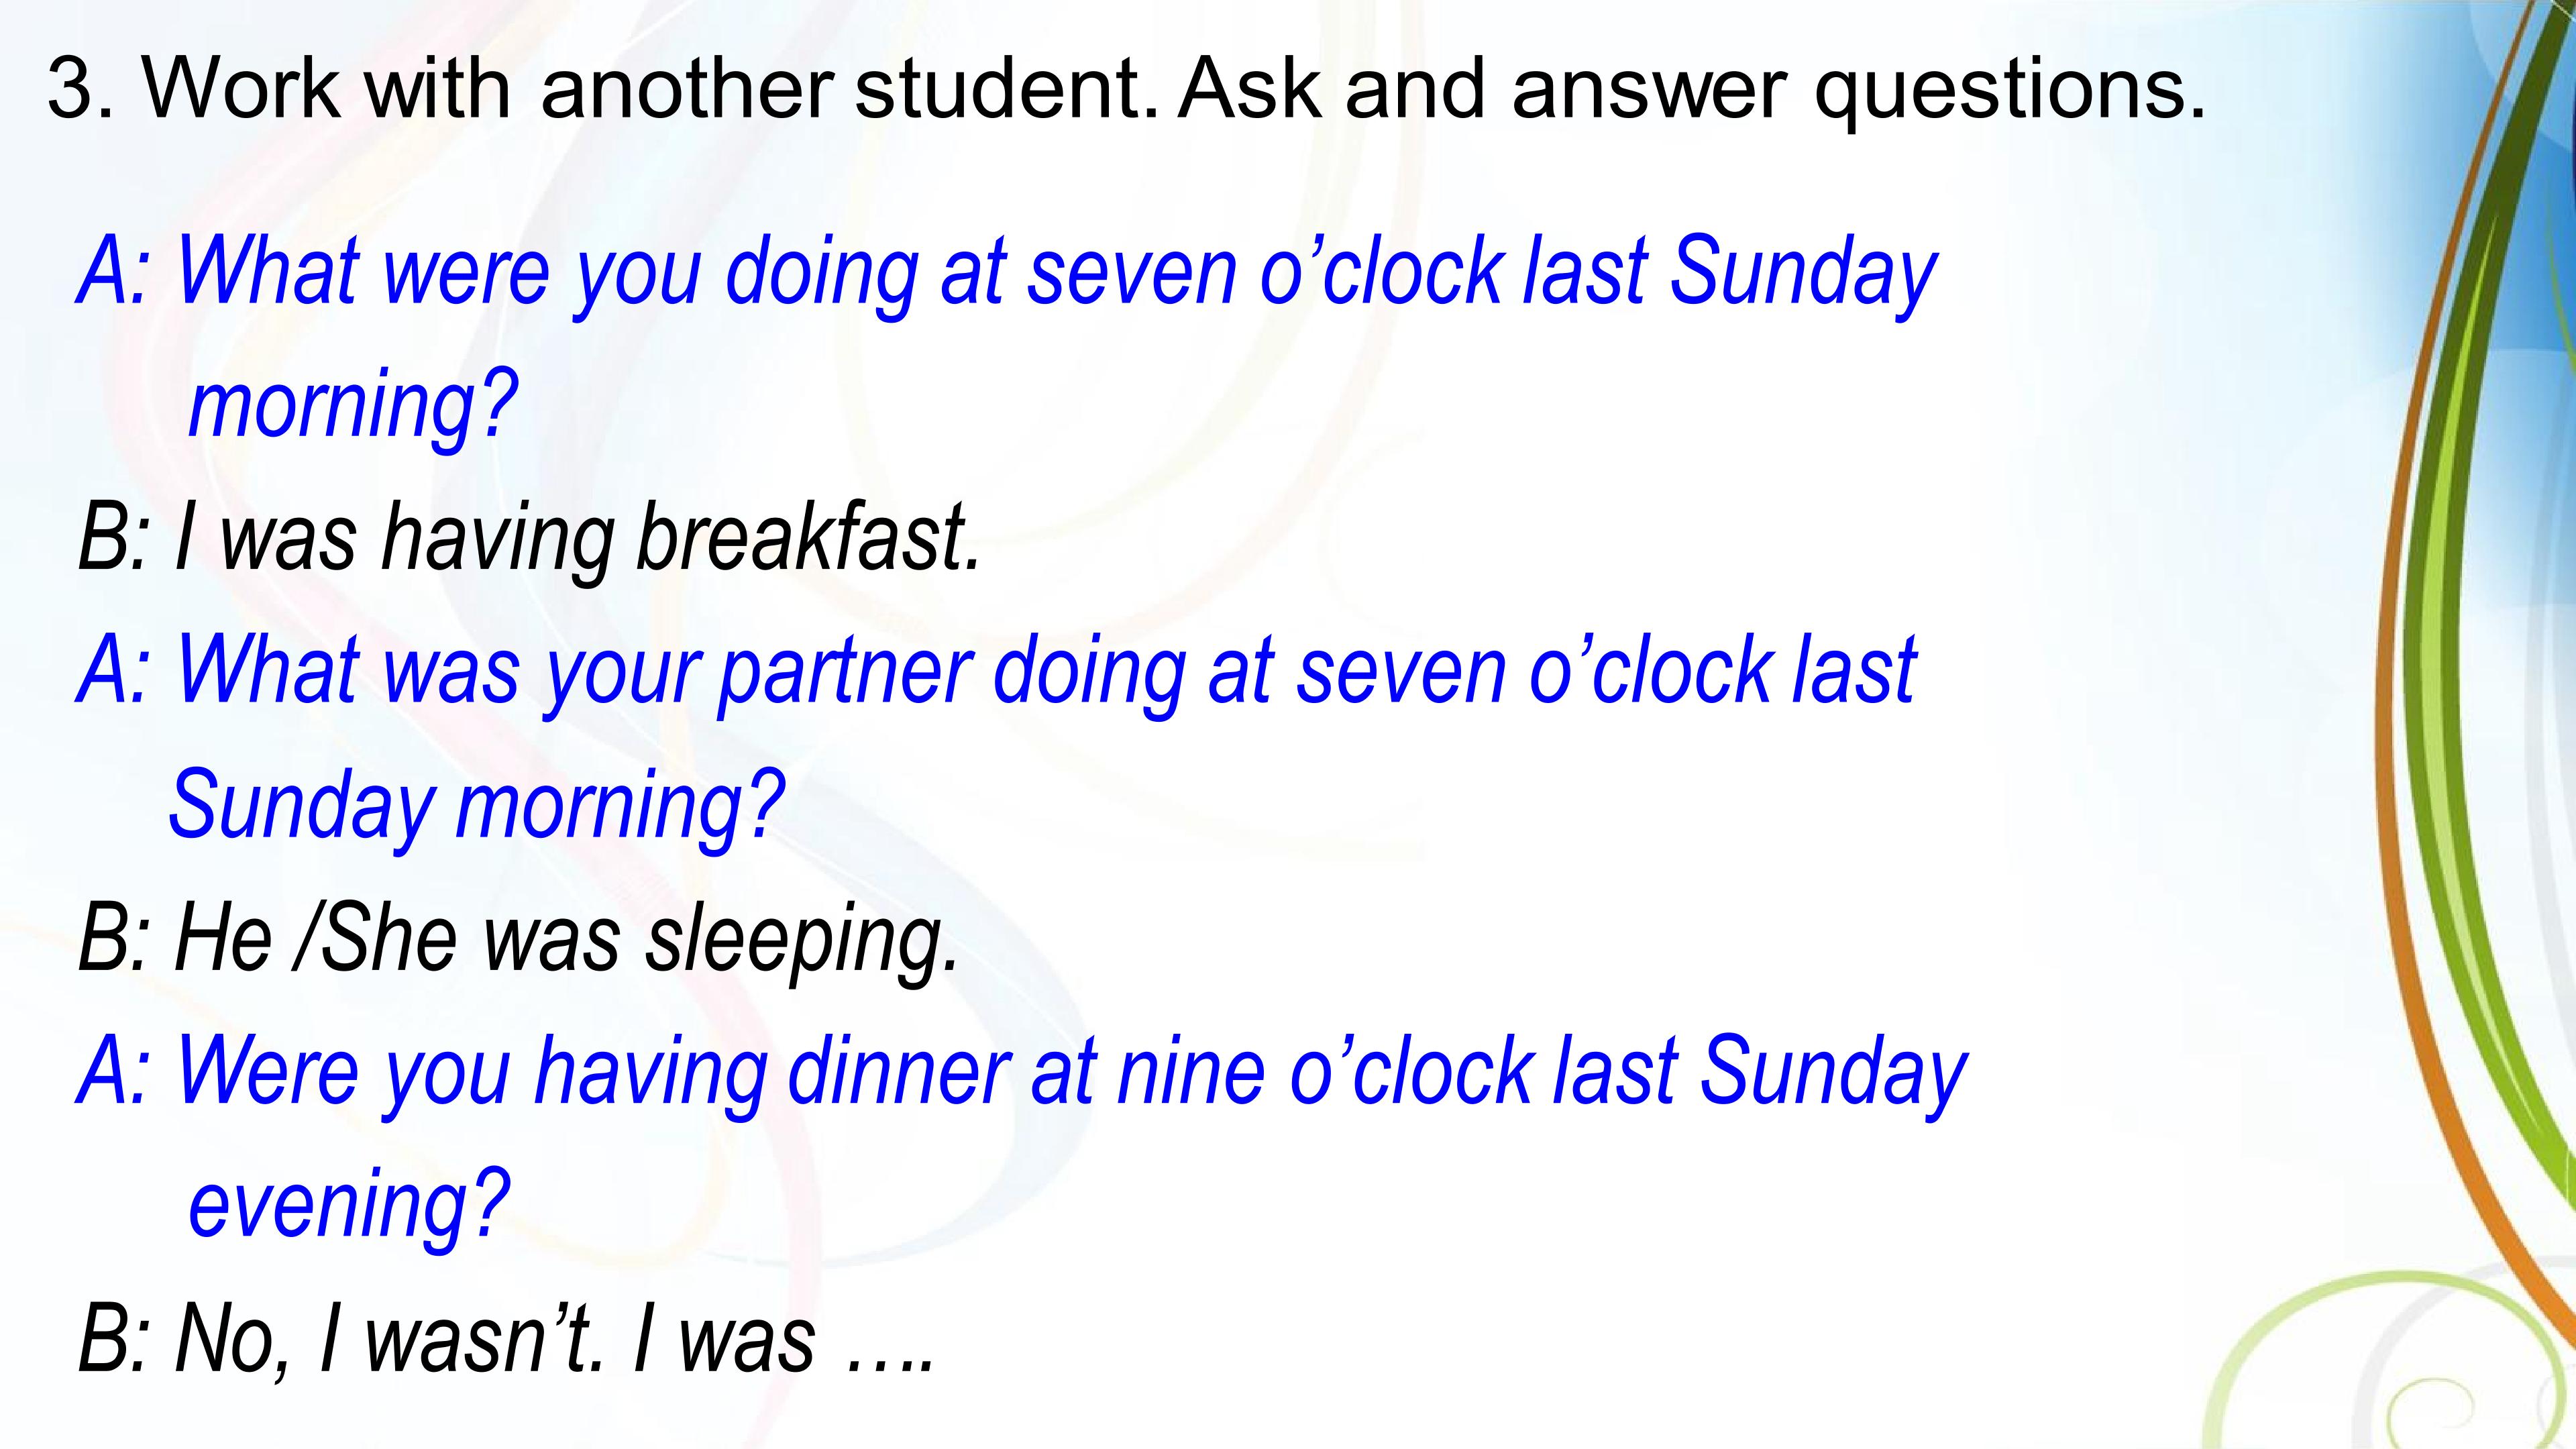
Task: Click the word 'breakfast.'
Action: (x=809, y=538)
